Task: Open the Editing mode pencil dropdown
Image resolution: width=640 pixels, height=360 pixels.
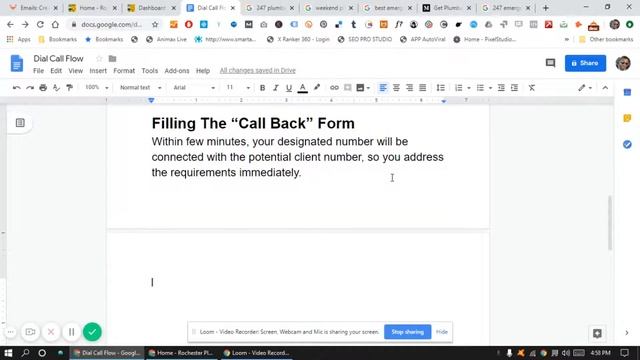Action: tap(585, 88)
